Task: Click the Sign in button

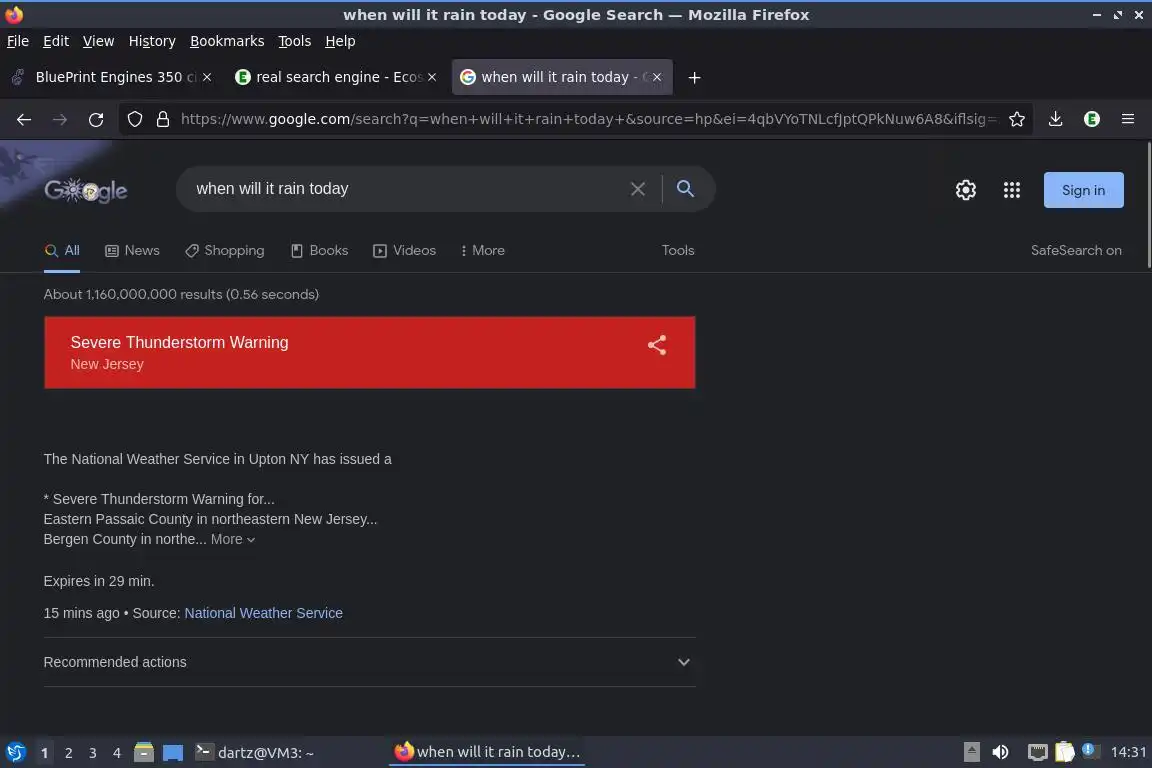Action: (x=1083, y=190)
